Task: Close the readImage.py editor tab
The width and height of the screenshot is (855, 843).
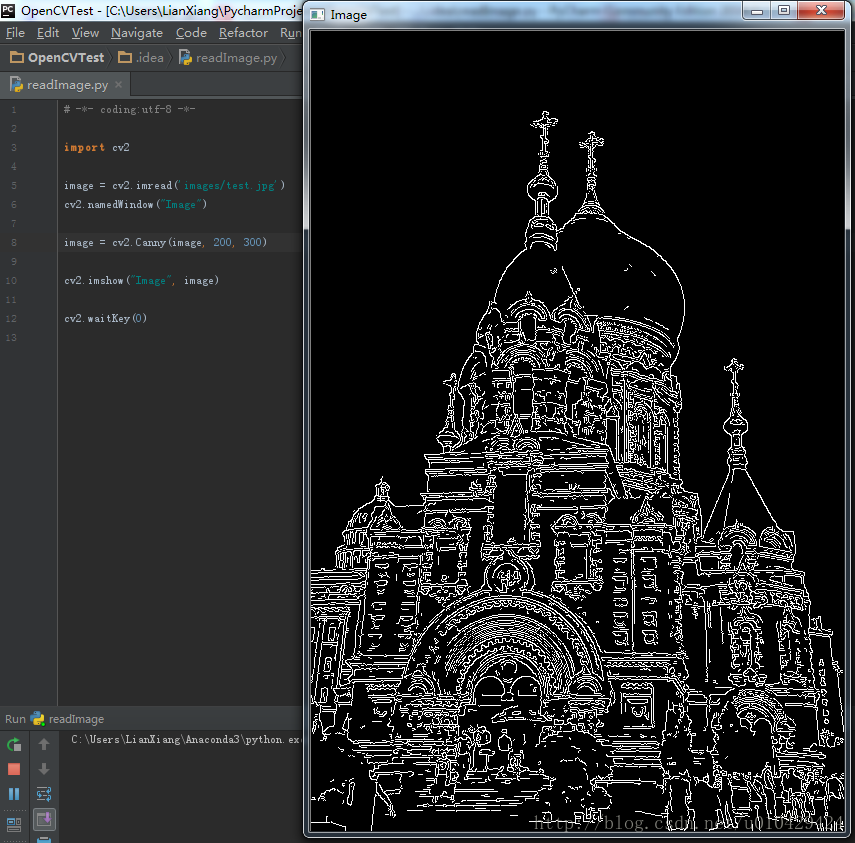Action: [x=118, y=85]
